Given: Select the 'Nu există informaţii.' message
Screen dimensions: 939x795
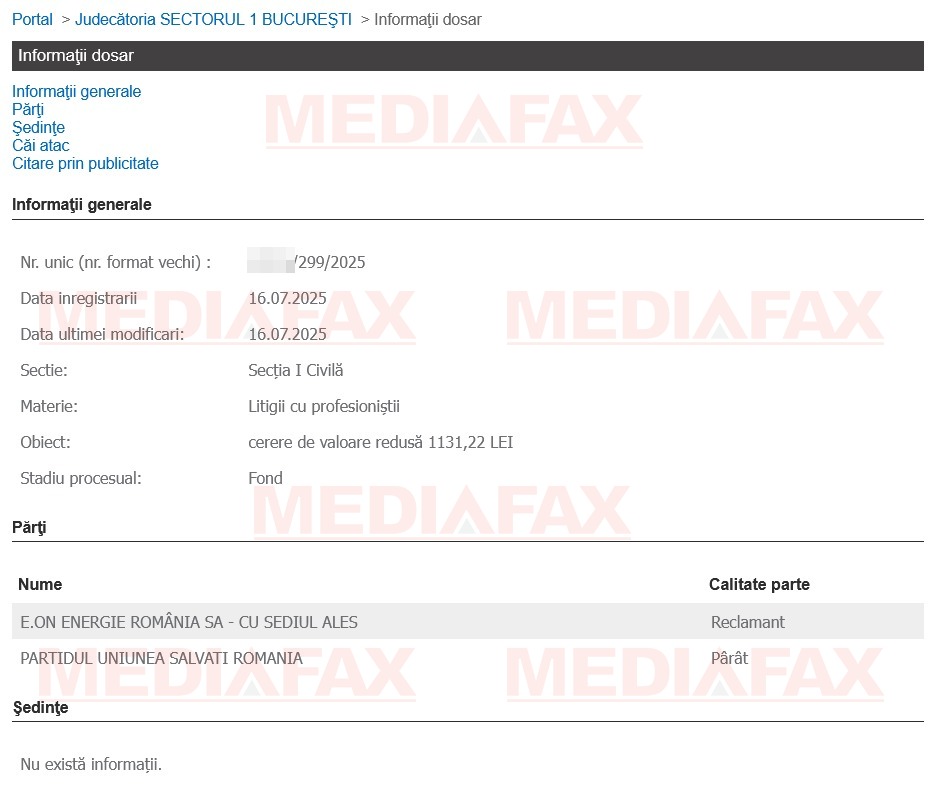Looking at the screenshot, I should click(x=91, y=764).
